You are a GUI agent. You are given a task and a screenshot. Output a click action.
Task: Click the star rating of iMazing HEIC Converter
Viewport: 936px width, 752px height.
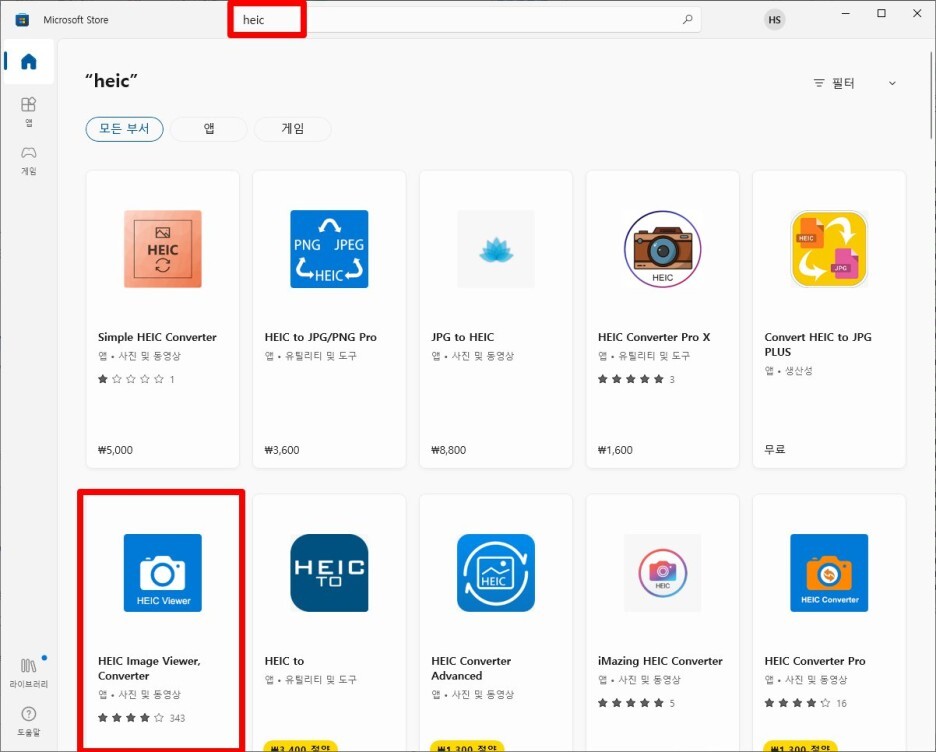[630, 703]
